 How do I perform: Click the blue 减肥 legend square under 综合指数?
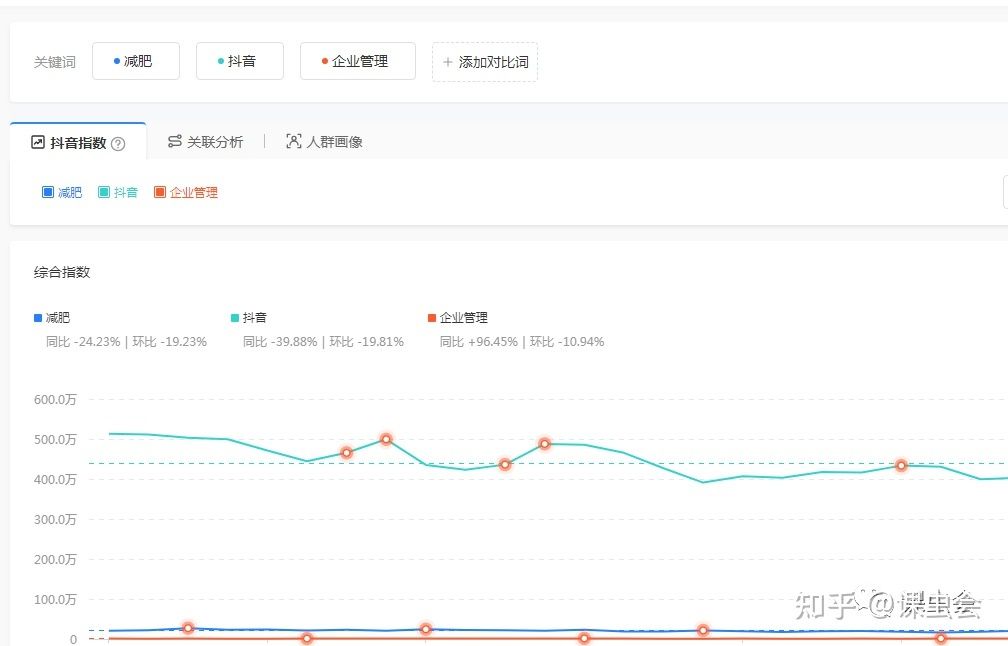click(x=38, y=318)
